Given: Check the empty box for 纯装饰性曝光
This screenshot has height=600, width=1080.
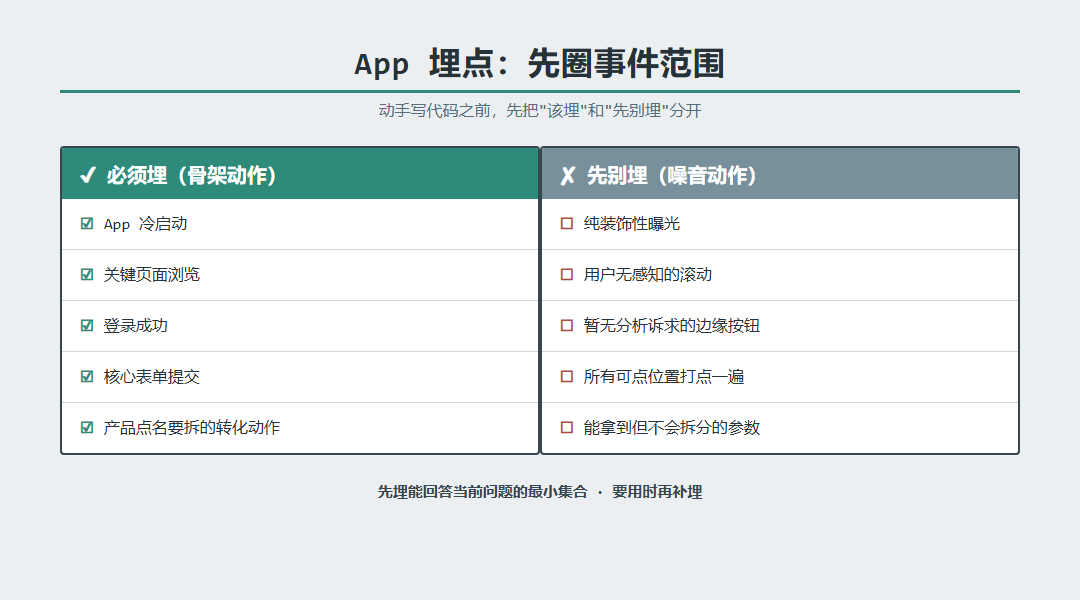Looking at the screenshot, I should tap(567, 223).
